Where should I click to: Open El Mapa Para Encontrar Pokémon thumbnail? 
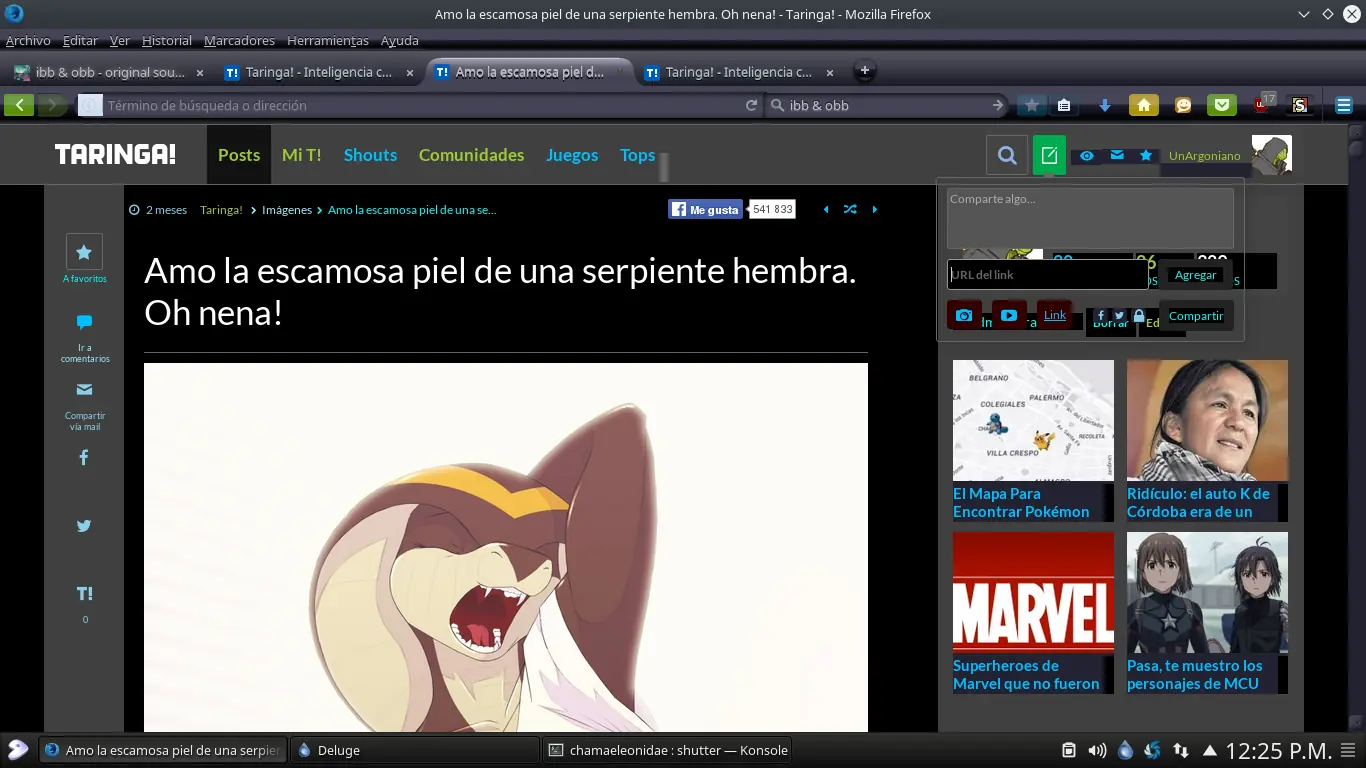point(1033,420)
